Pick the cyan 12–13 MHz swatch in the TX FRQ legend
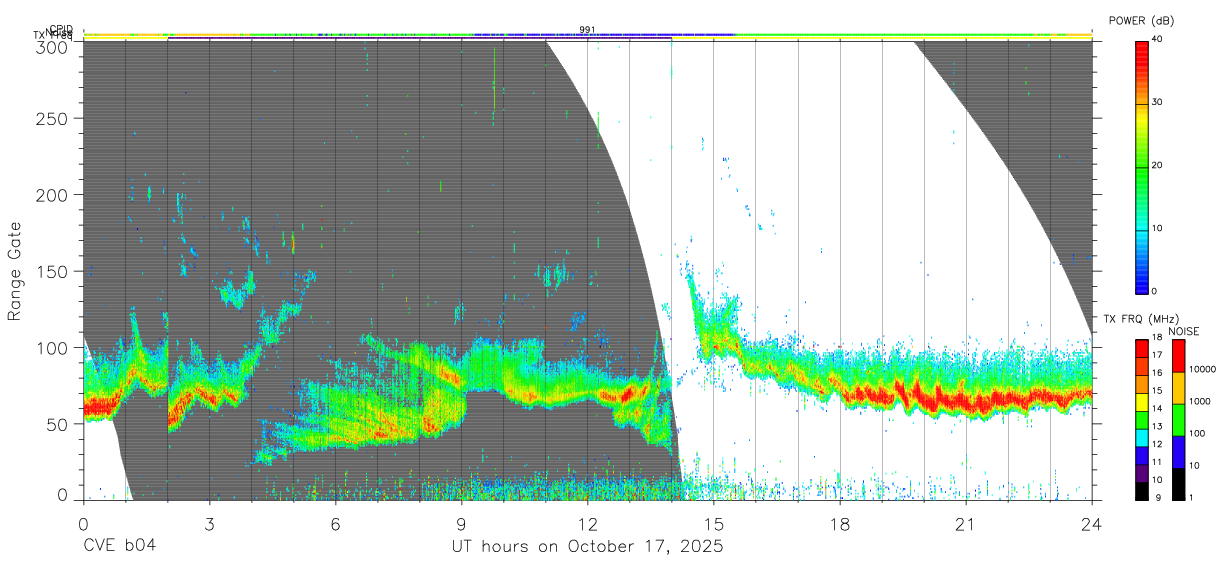 point(1142,436)
